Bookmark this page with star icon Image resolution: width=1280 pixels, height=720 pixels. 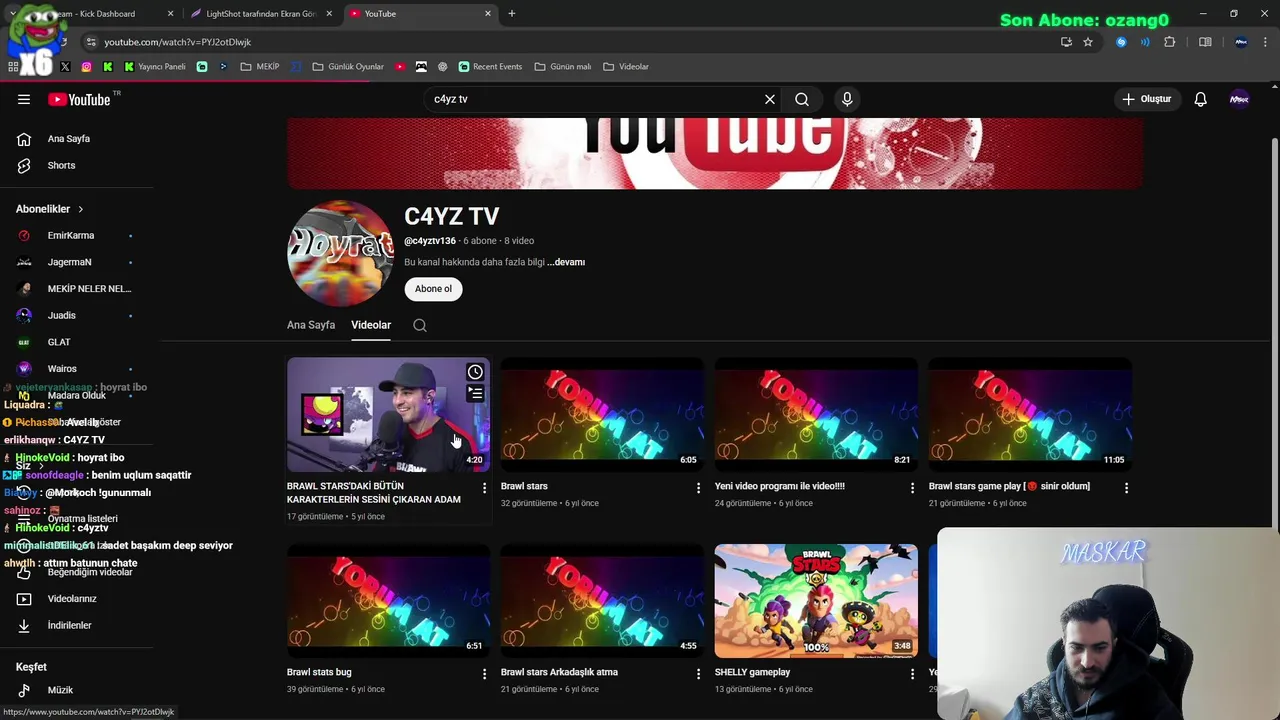pos(1088,42)
